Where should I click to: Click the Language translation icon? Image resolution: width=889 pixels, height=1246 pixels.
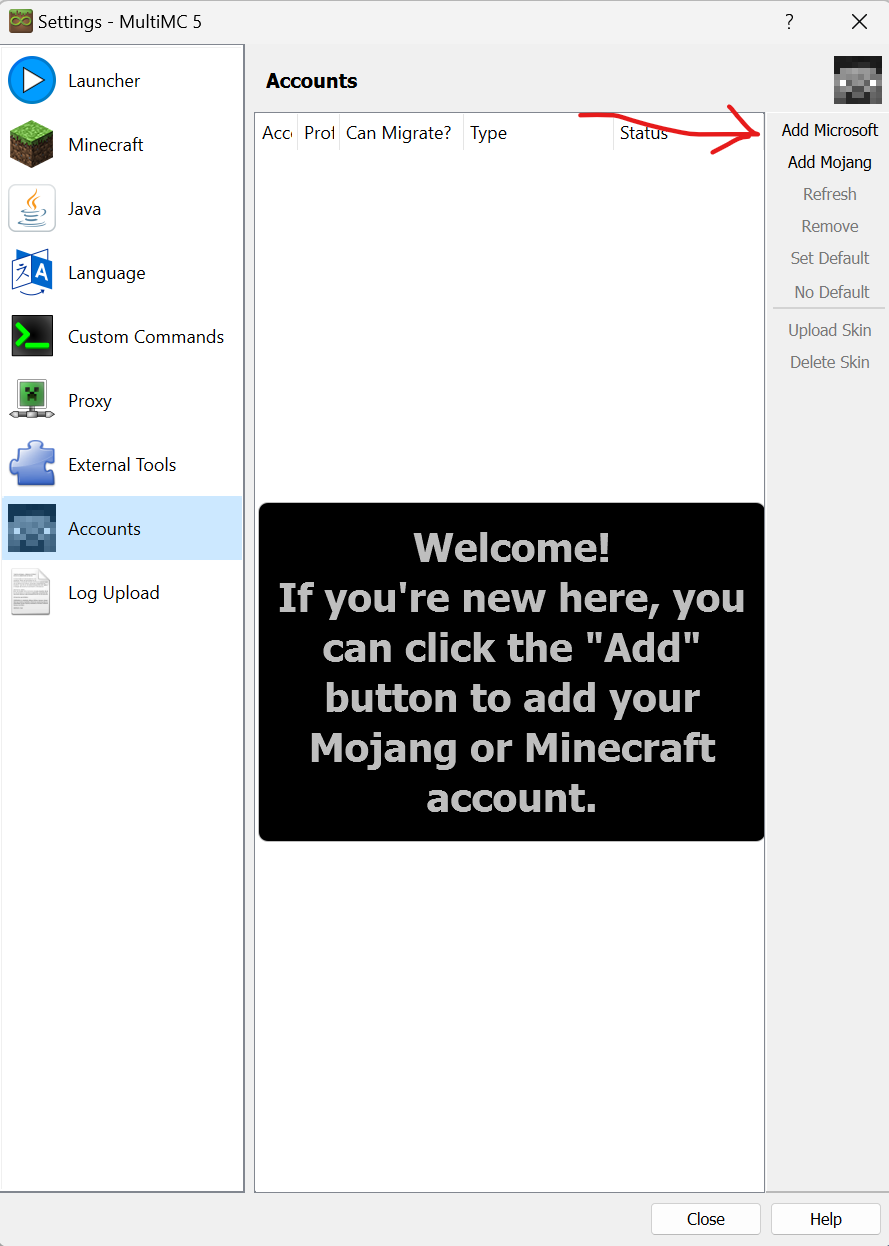click(32, 273)
